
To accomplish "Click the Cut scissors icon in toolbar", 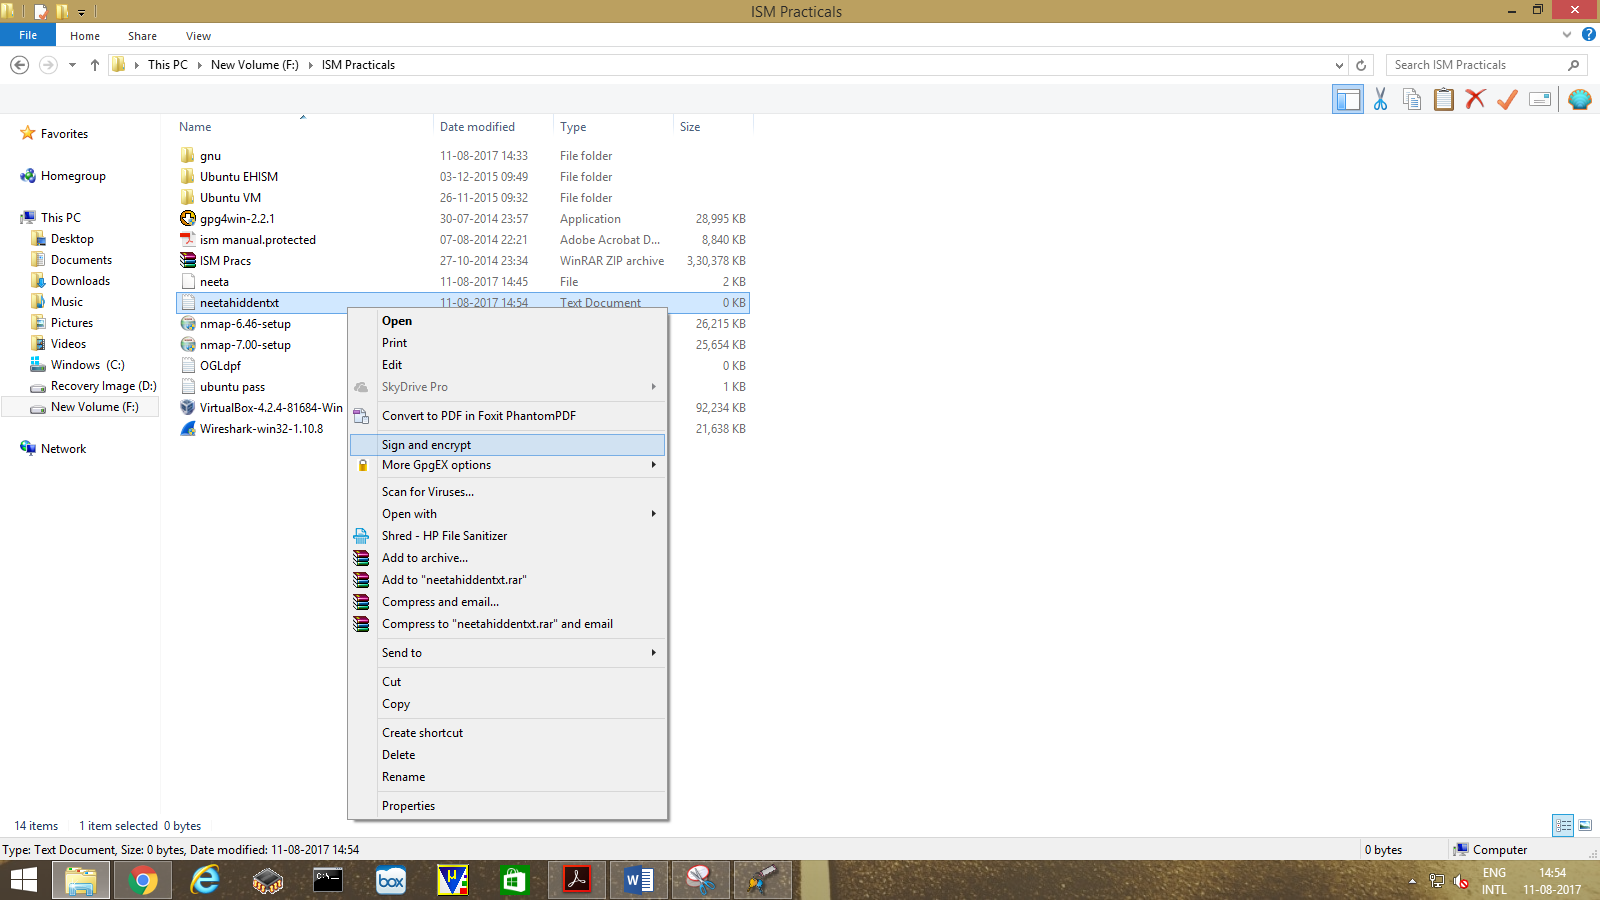I will click(x=1380, y=99).
